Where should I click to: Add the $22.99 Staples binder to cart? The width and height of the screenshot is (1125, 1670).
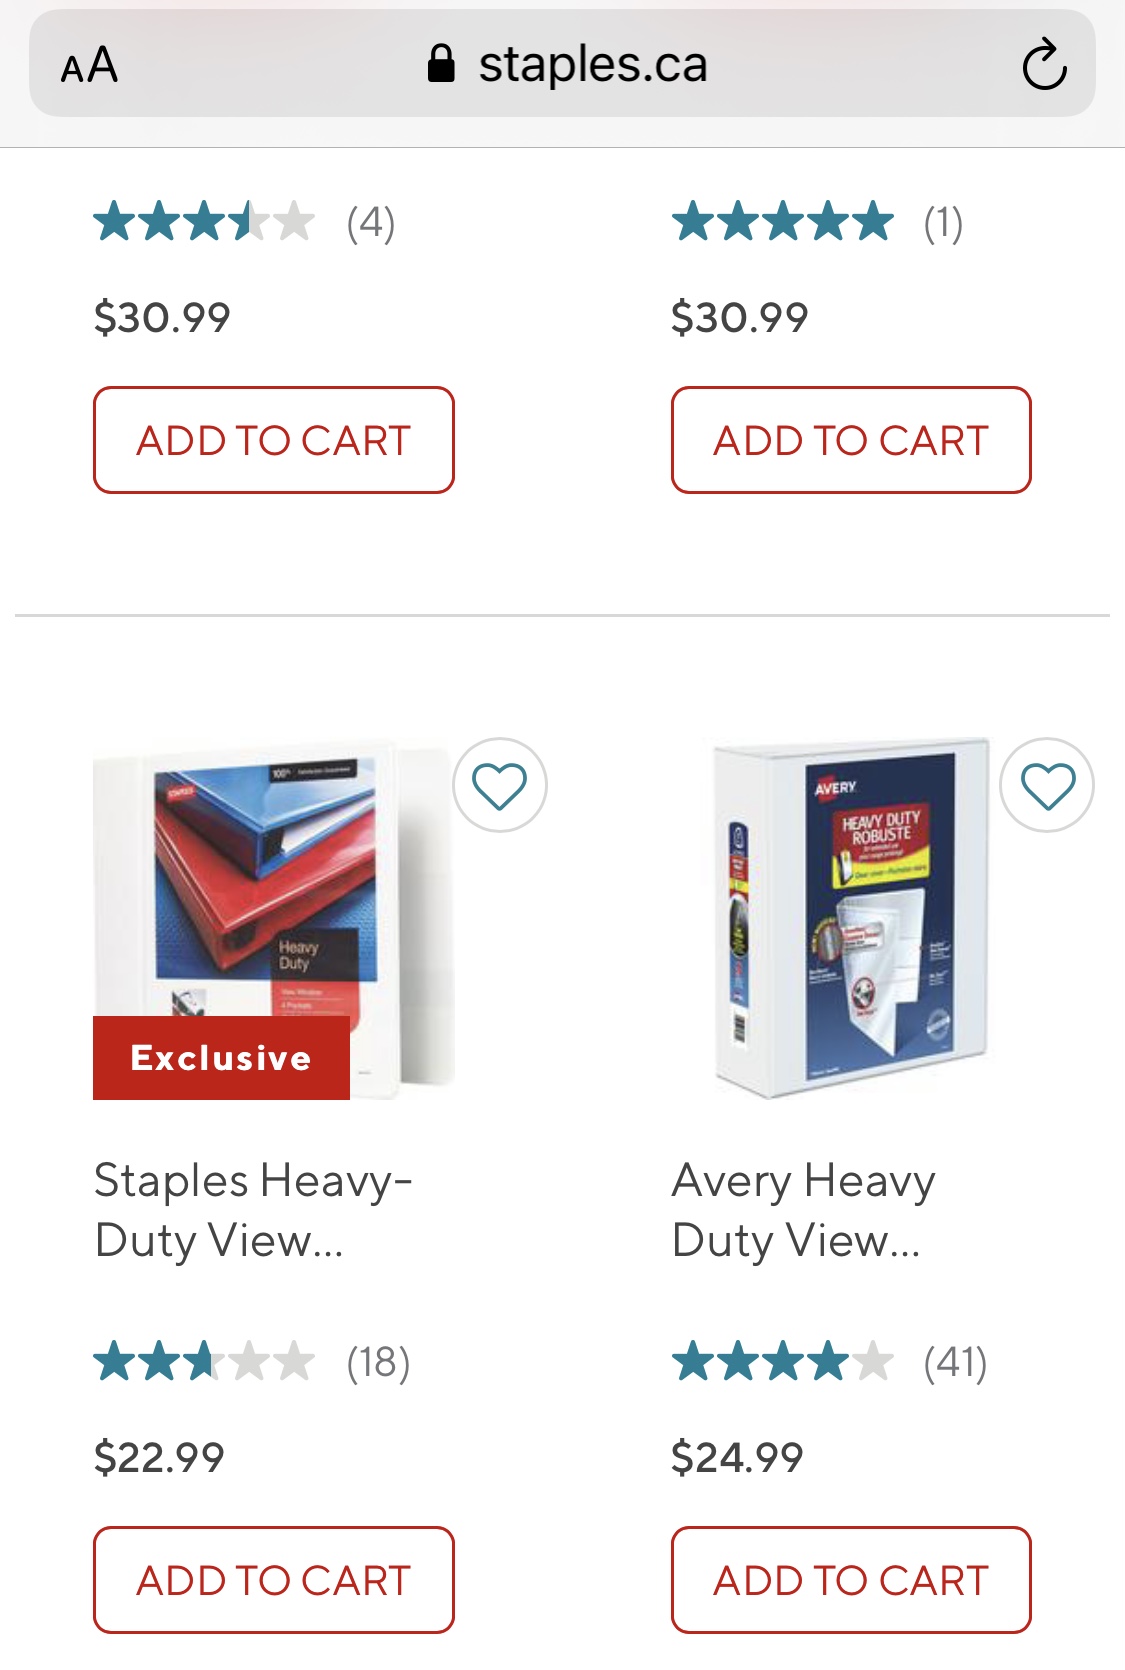(x=274, y=1580)
